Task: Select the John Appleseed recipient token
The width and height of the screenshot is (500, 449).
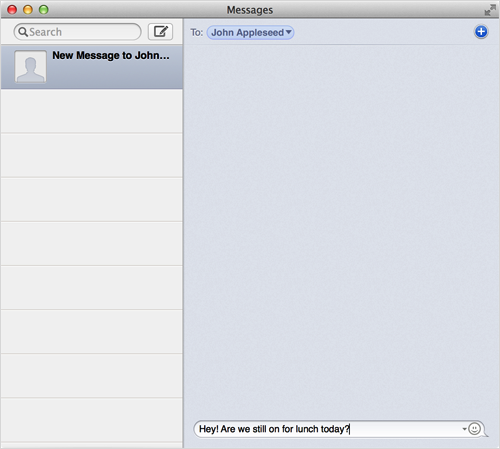Action: (250, 32)
